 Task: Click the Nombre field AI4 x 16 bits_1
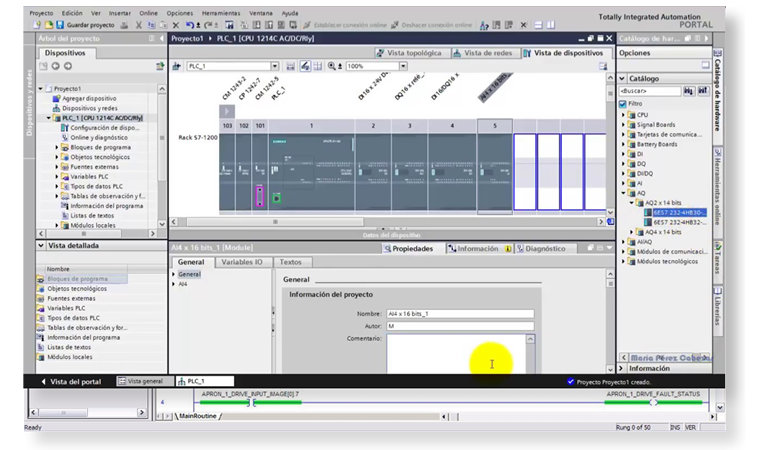(x=460, y=314)
